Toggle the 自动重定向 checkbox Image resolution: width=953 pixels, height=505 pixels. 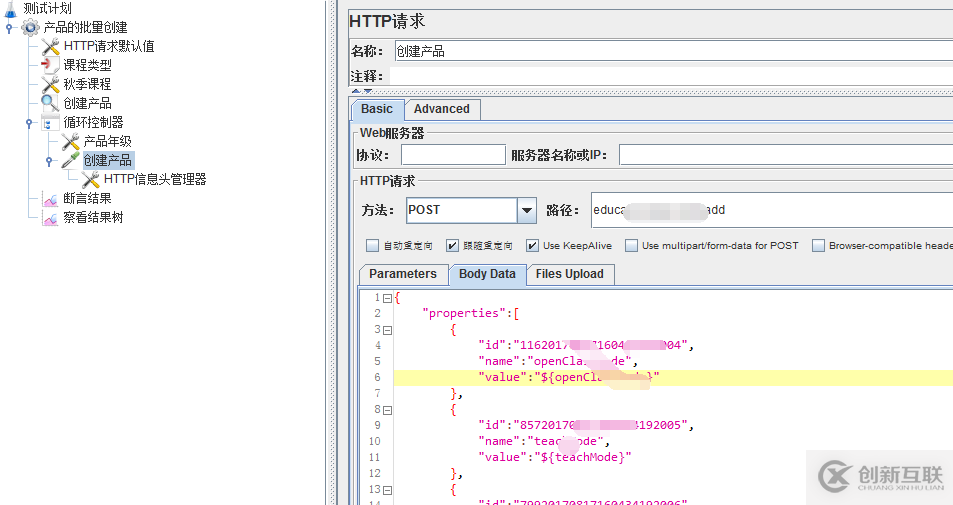coord(373,246)
